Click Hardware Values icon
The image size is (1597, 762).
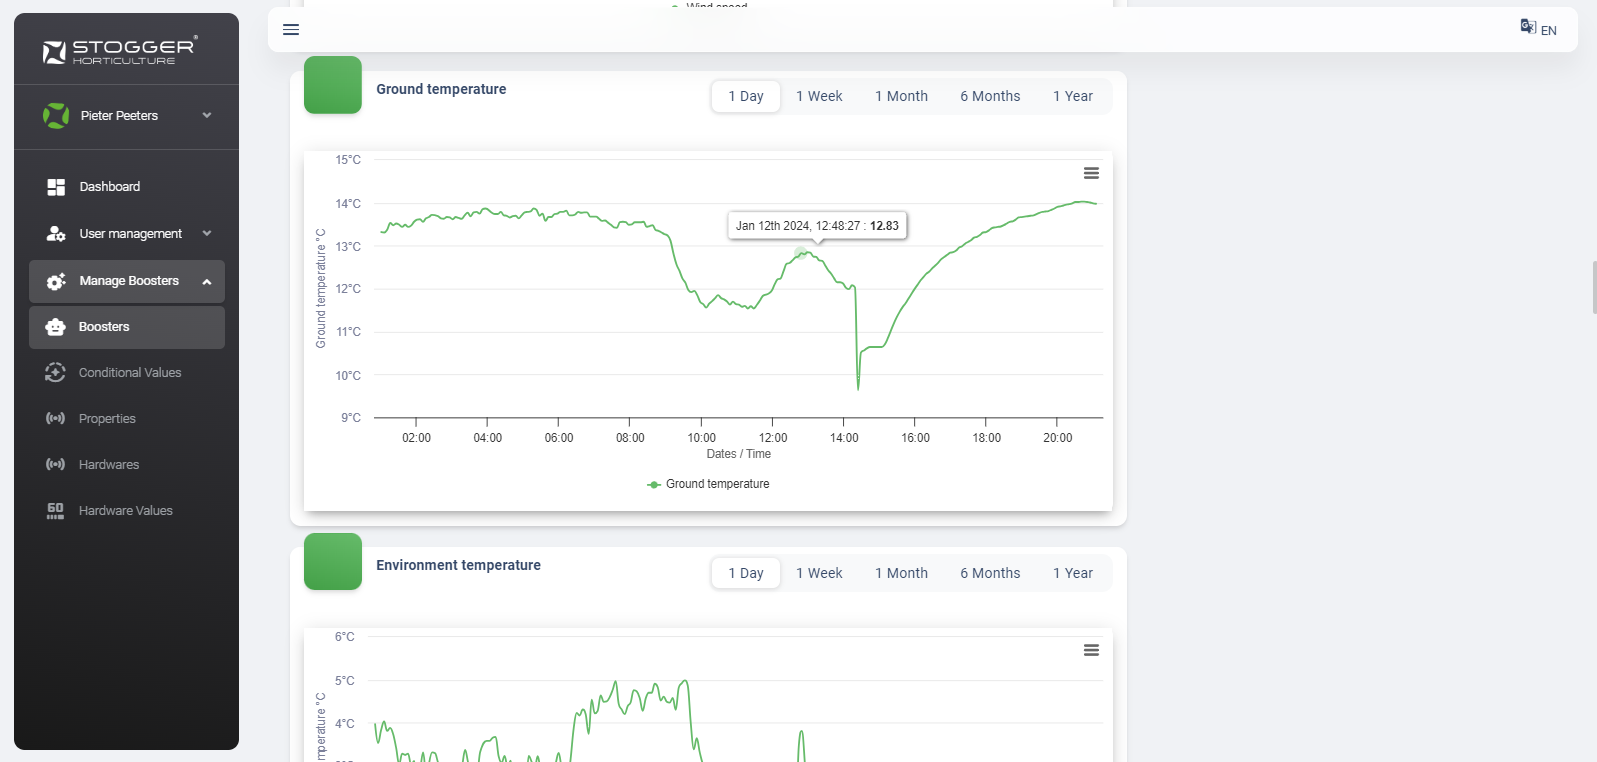pyautogui.click(x=55, y=511)
